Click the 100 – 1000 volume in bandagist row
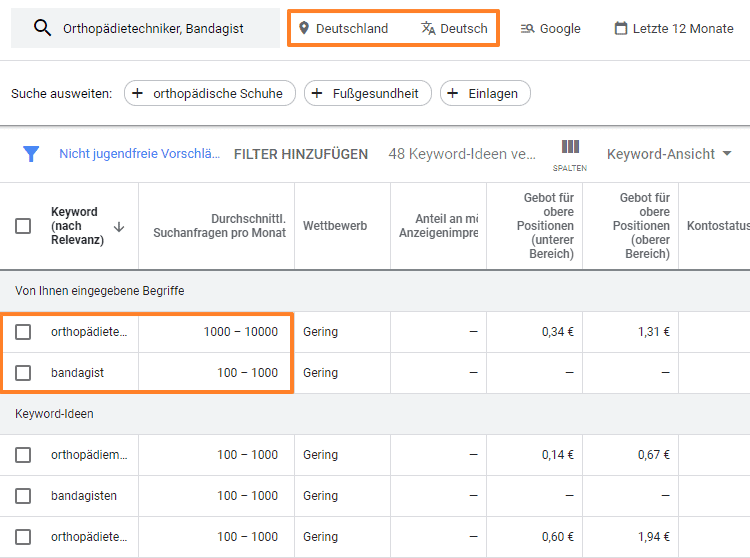The width and height of the screenshot is (750, 558). point(247,373)
